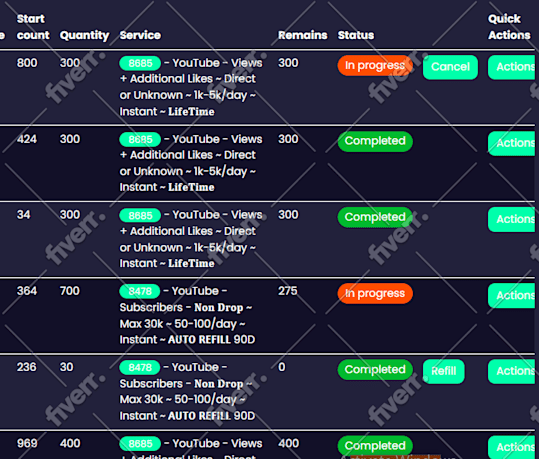Click service ID 8685 badge in the 969 row

(x=140, y=444)
